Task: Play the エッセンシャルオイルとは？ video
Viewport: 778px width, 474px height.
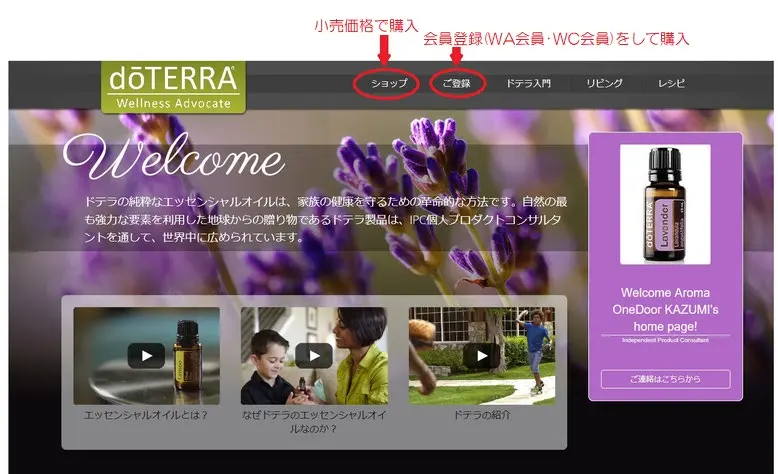Action: coord(146,355)
